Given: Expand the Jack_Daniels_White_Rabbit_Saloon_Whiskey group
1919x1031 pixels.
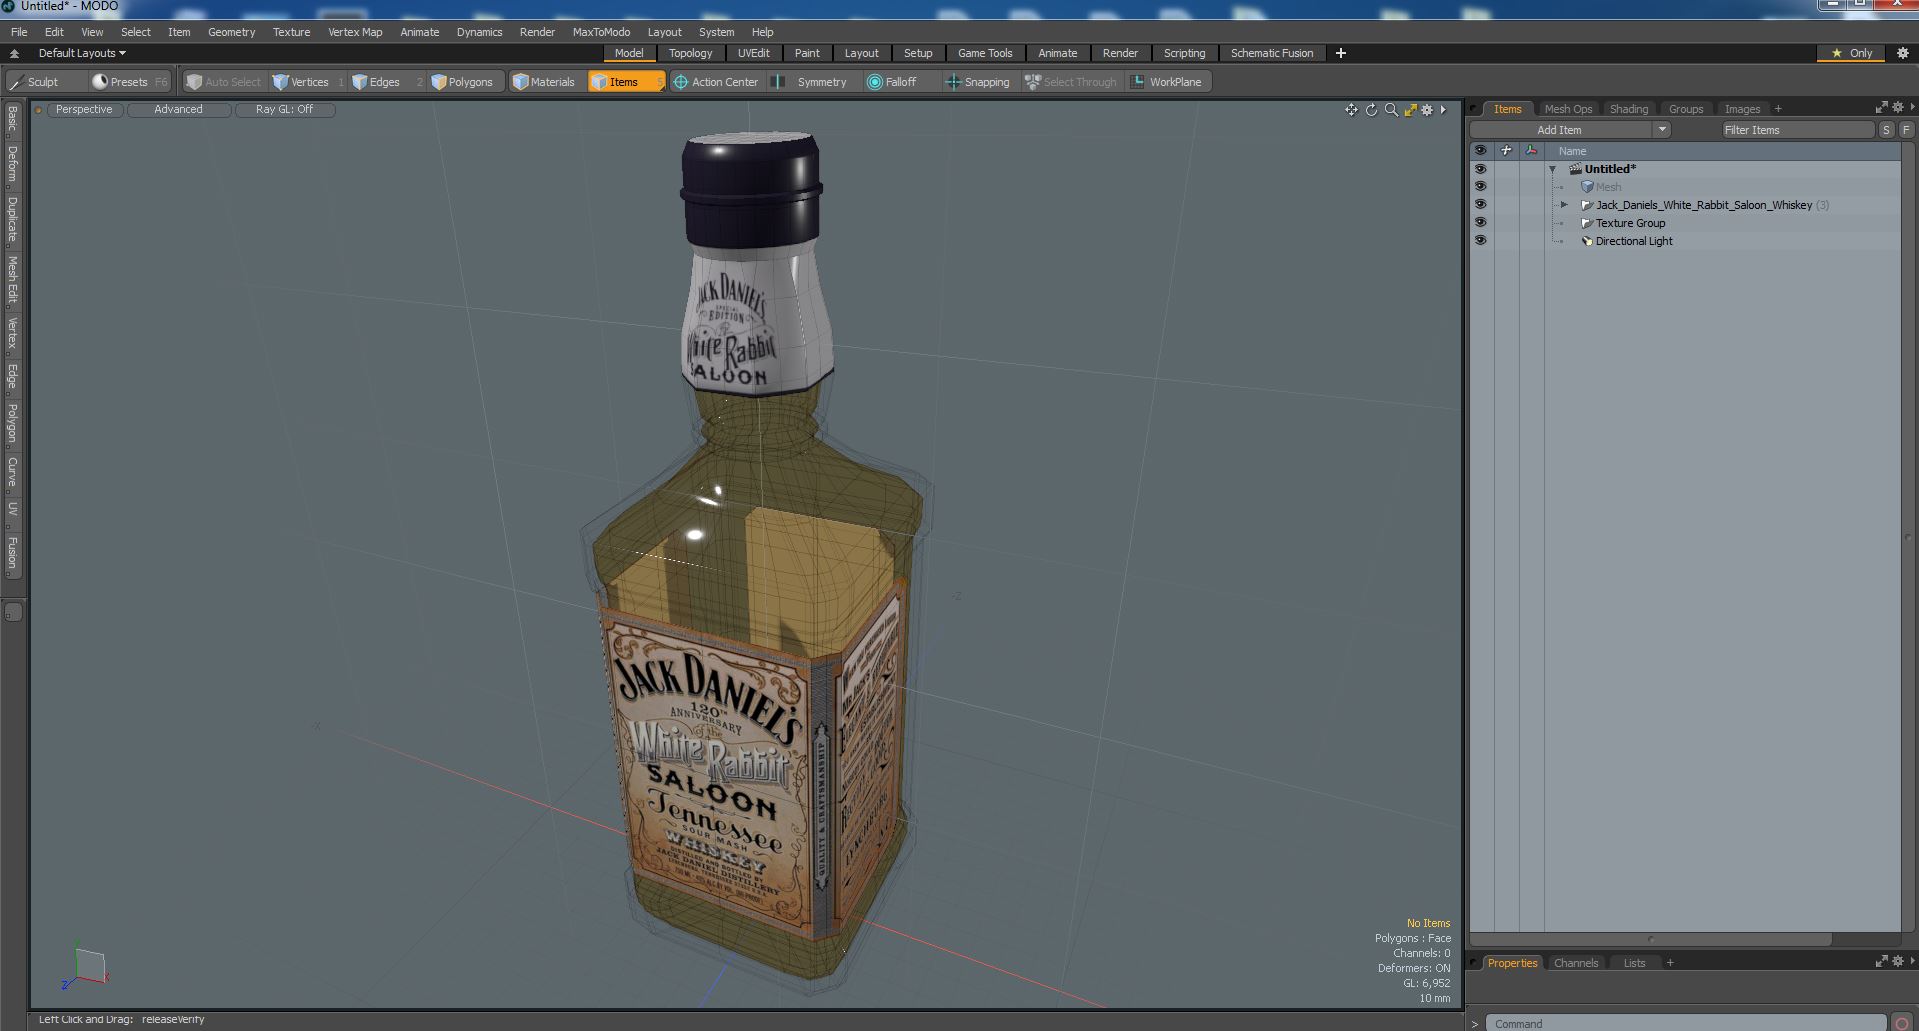Looking at the screenshot, I should [x=1564, y=205].
